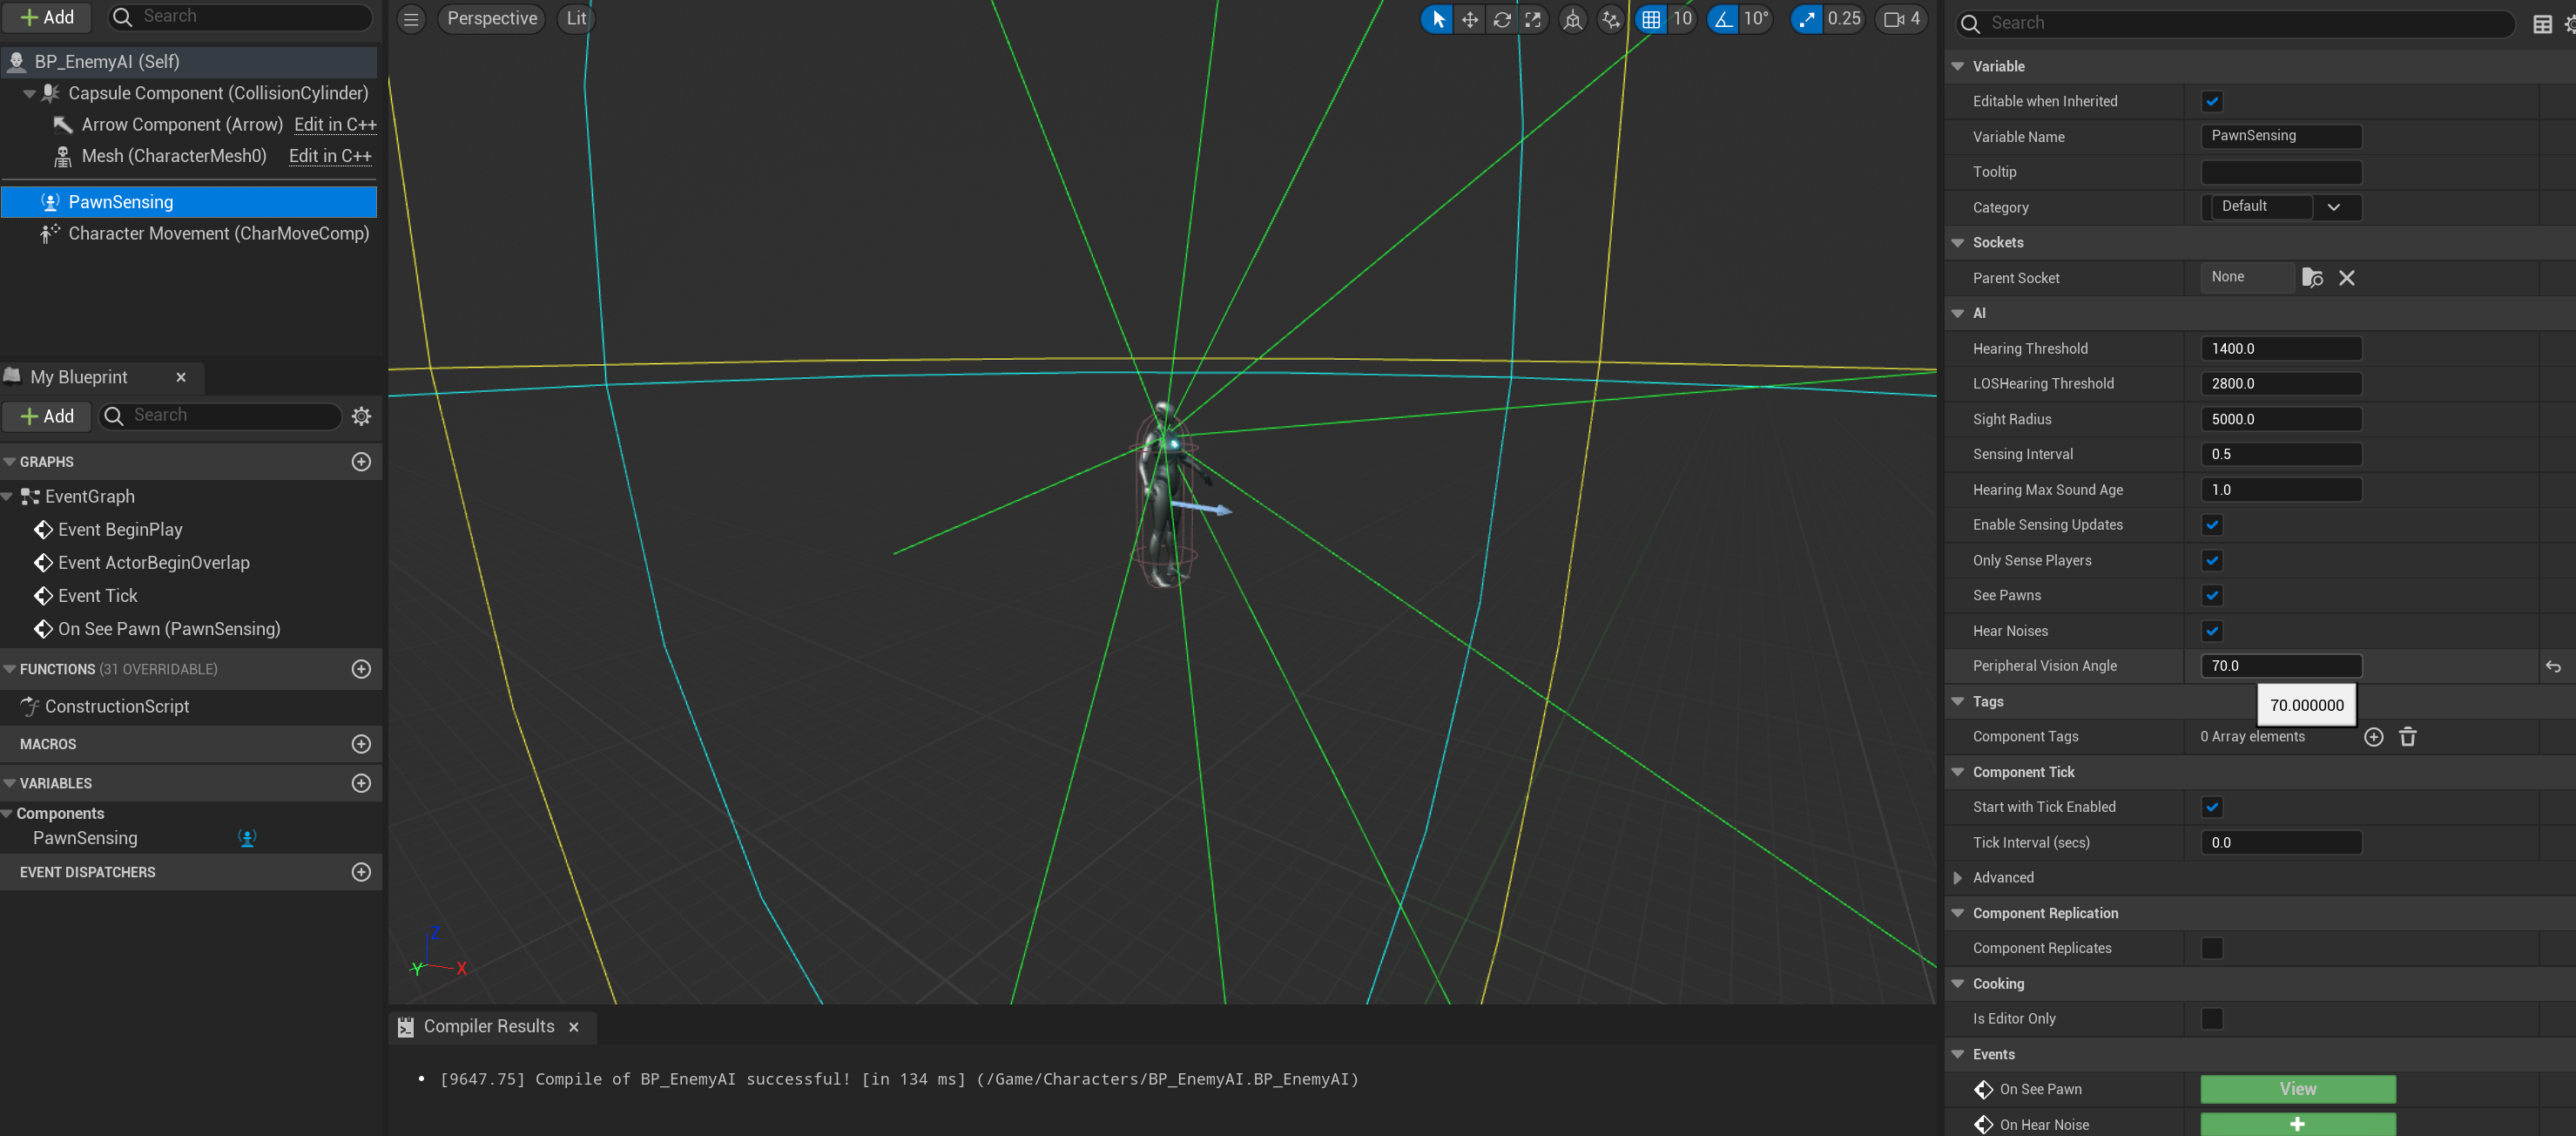Viewport: 2576px width, 1136px height.
Task: Click Edit in C++ link for Arrow Component
Action: pos(335,125)
